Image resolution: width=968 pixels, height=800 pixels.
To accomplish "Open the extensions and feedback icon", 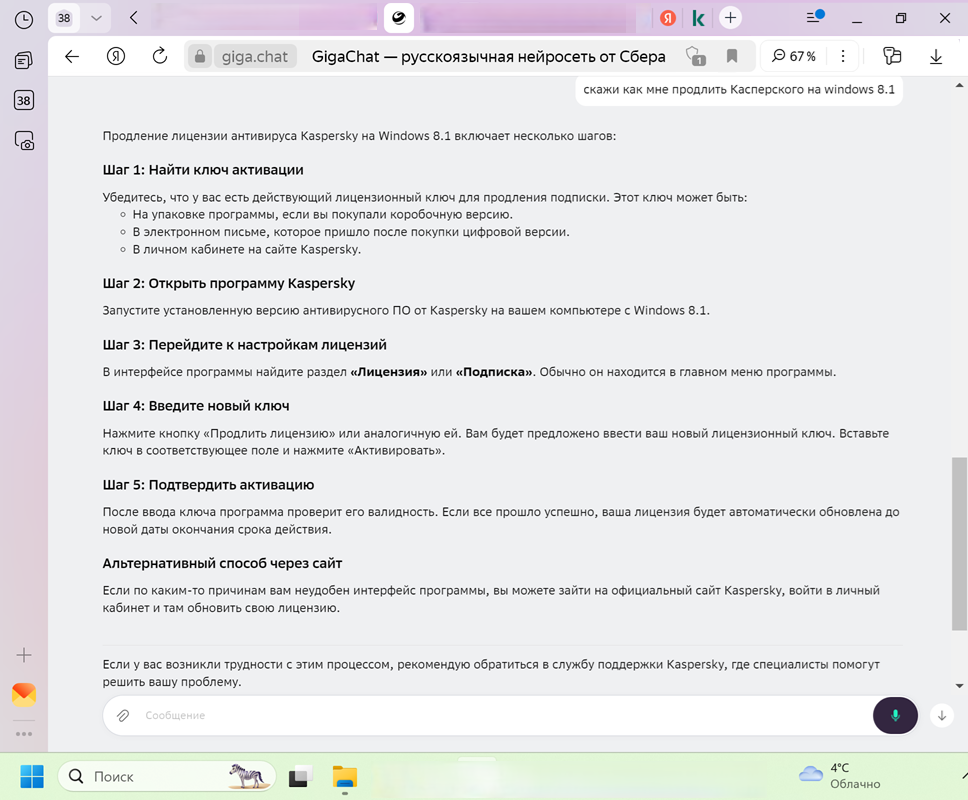I will point(891,56).
